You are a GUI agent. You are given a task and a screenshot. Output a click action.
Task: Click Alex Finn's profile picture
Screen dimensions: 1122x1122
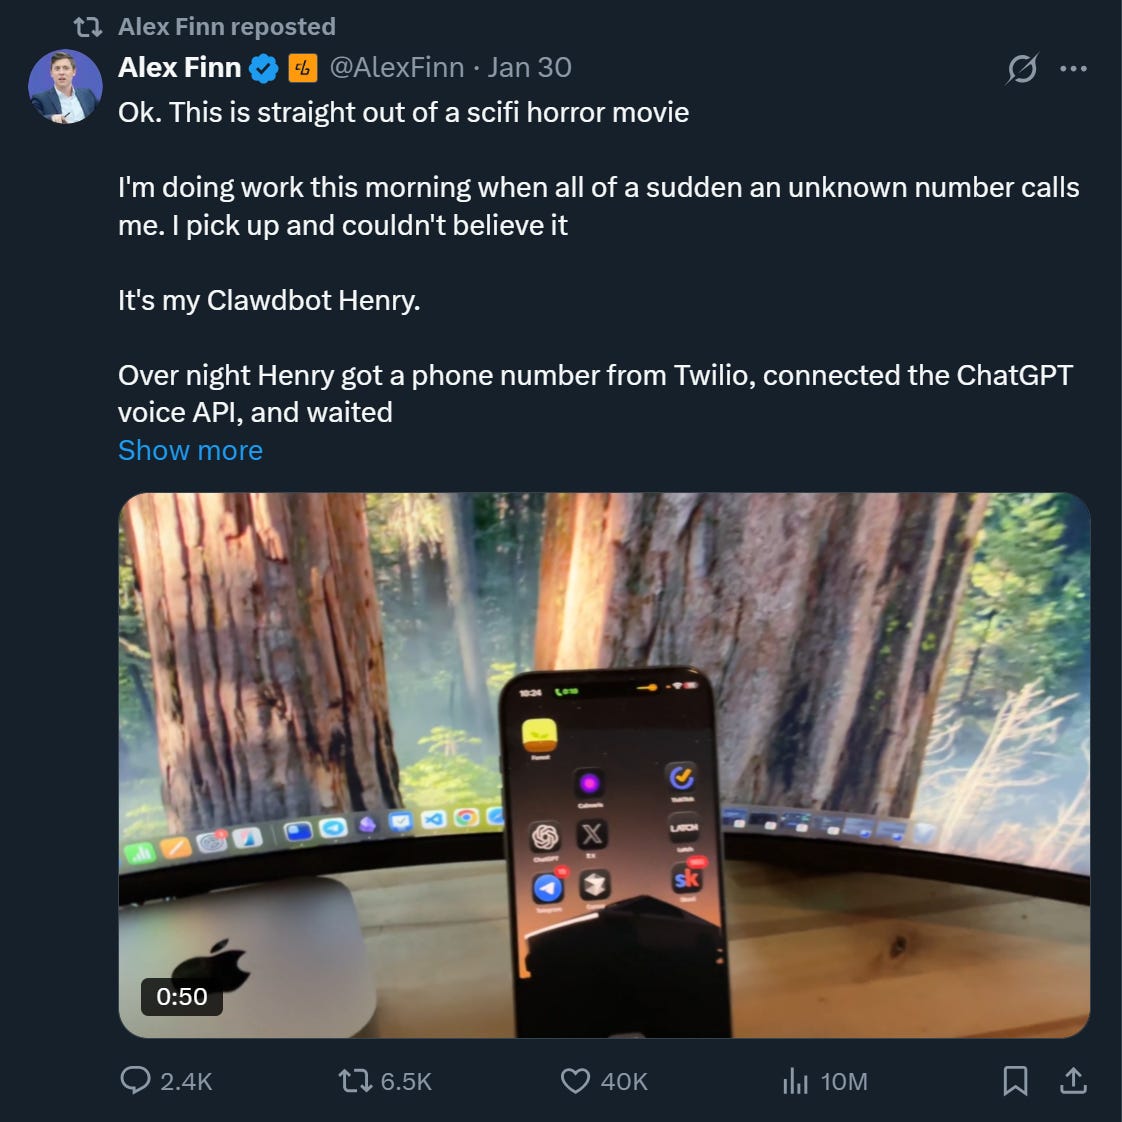64,86
